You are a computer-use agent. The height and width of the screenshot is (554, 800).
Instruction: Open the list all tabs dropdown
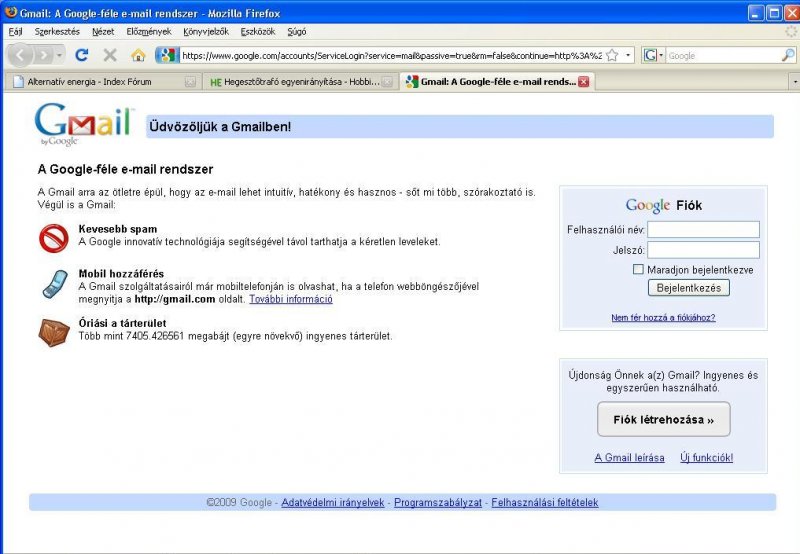click(794, 82)
